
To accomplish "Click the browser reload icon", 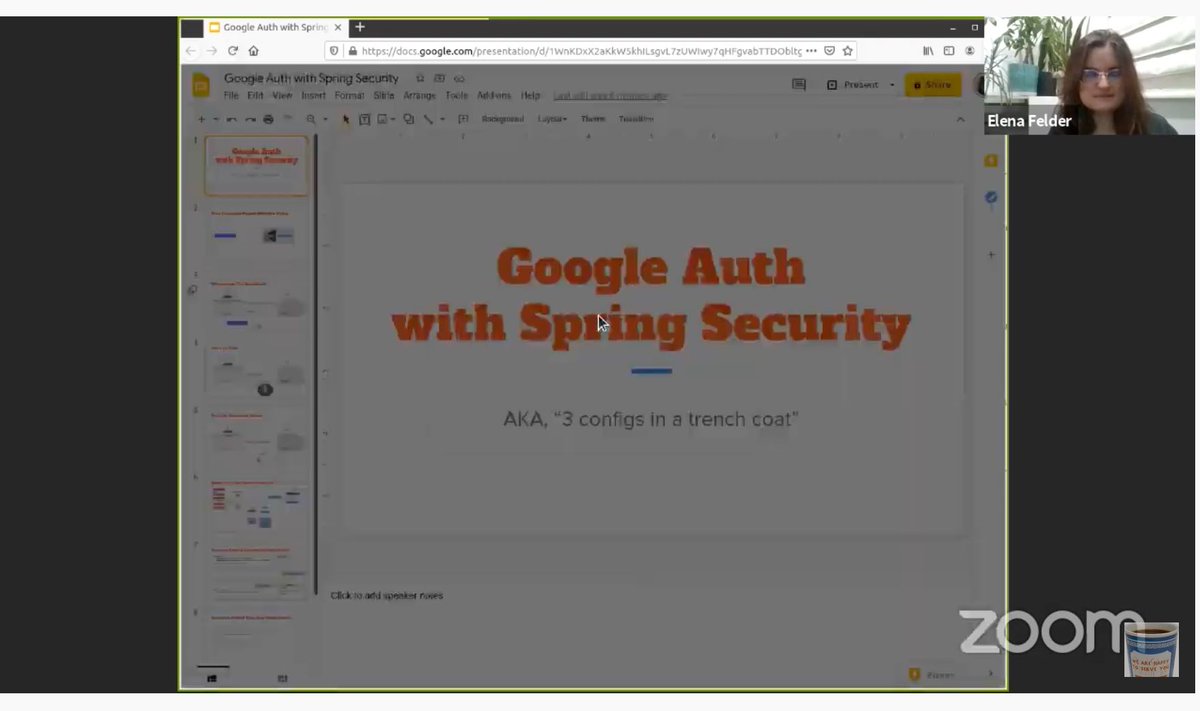I will click(232, 50).
